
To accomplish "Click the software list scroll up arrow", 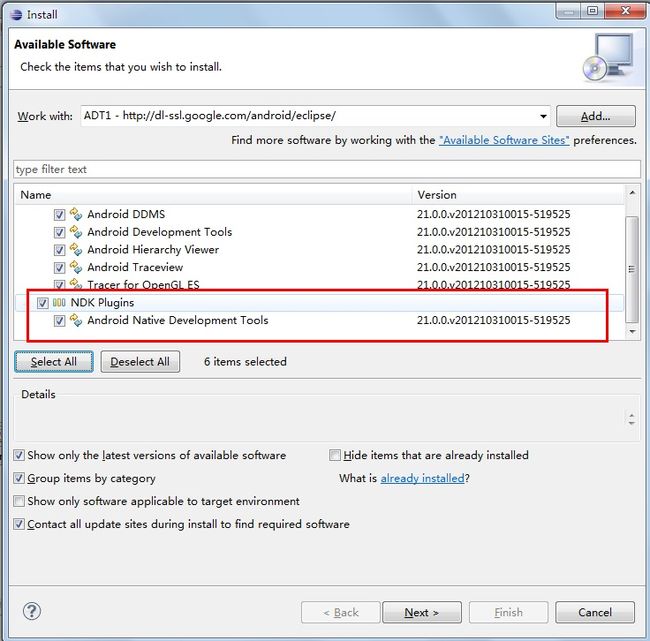I will (632, 193).
